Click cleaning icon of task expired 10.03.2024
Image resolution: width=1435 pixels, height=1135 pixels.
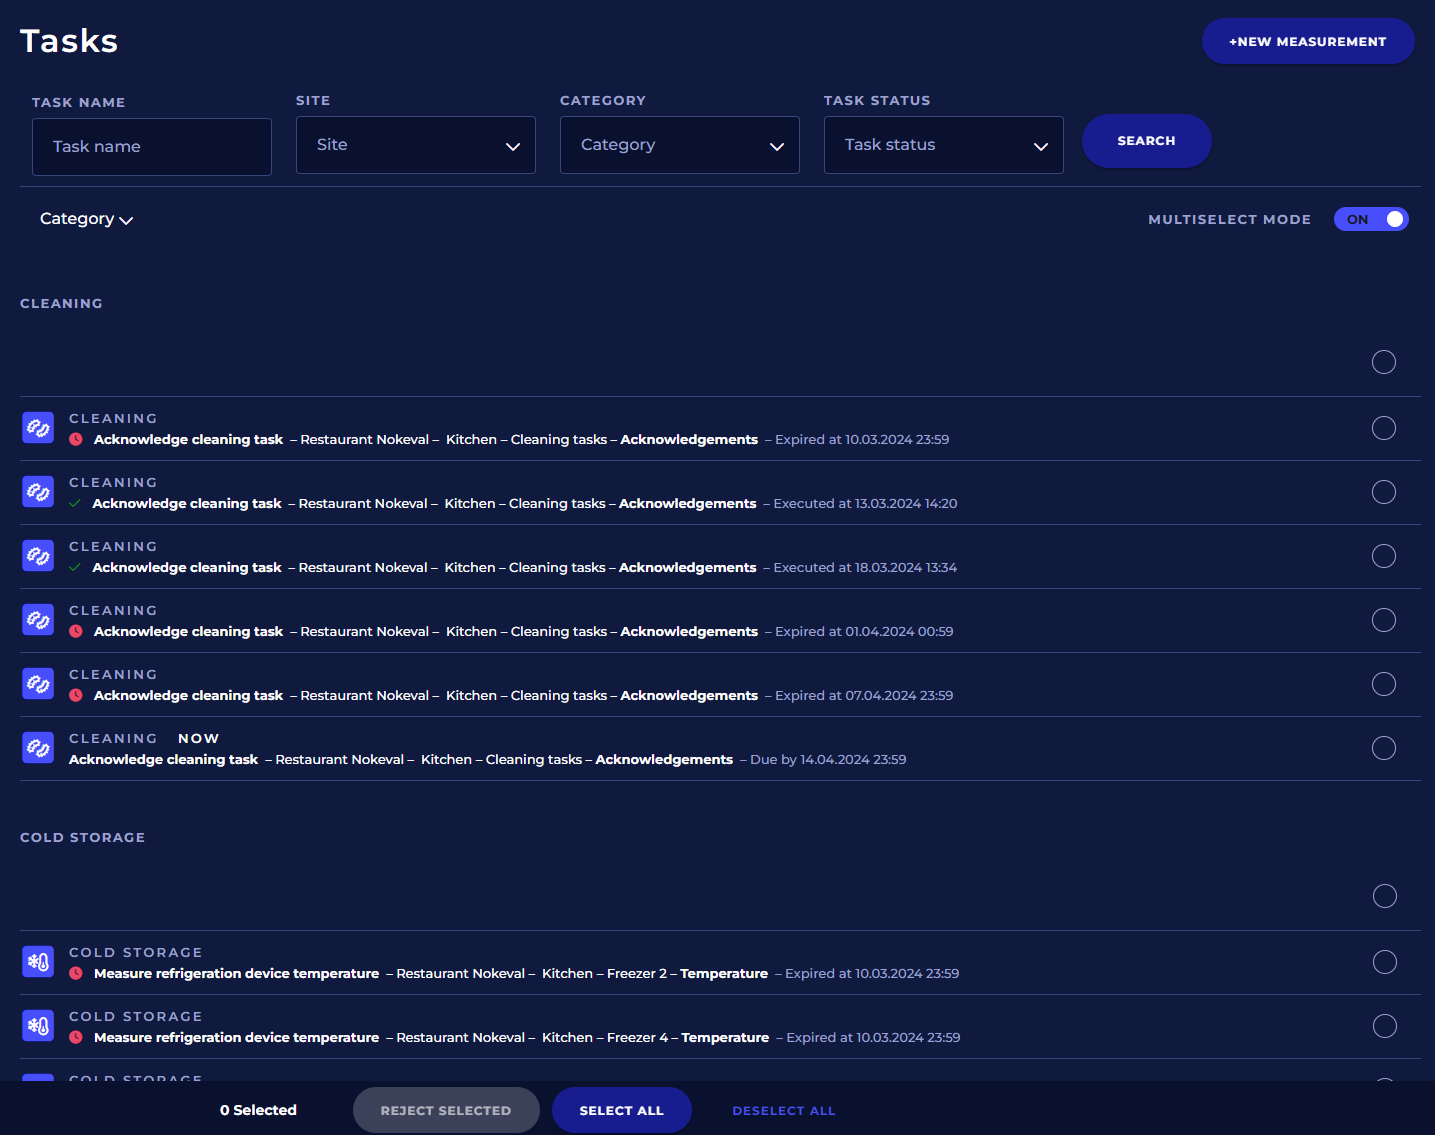38,428
